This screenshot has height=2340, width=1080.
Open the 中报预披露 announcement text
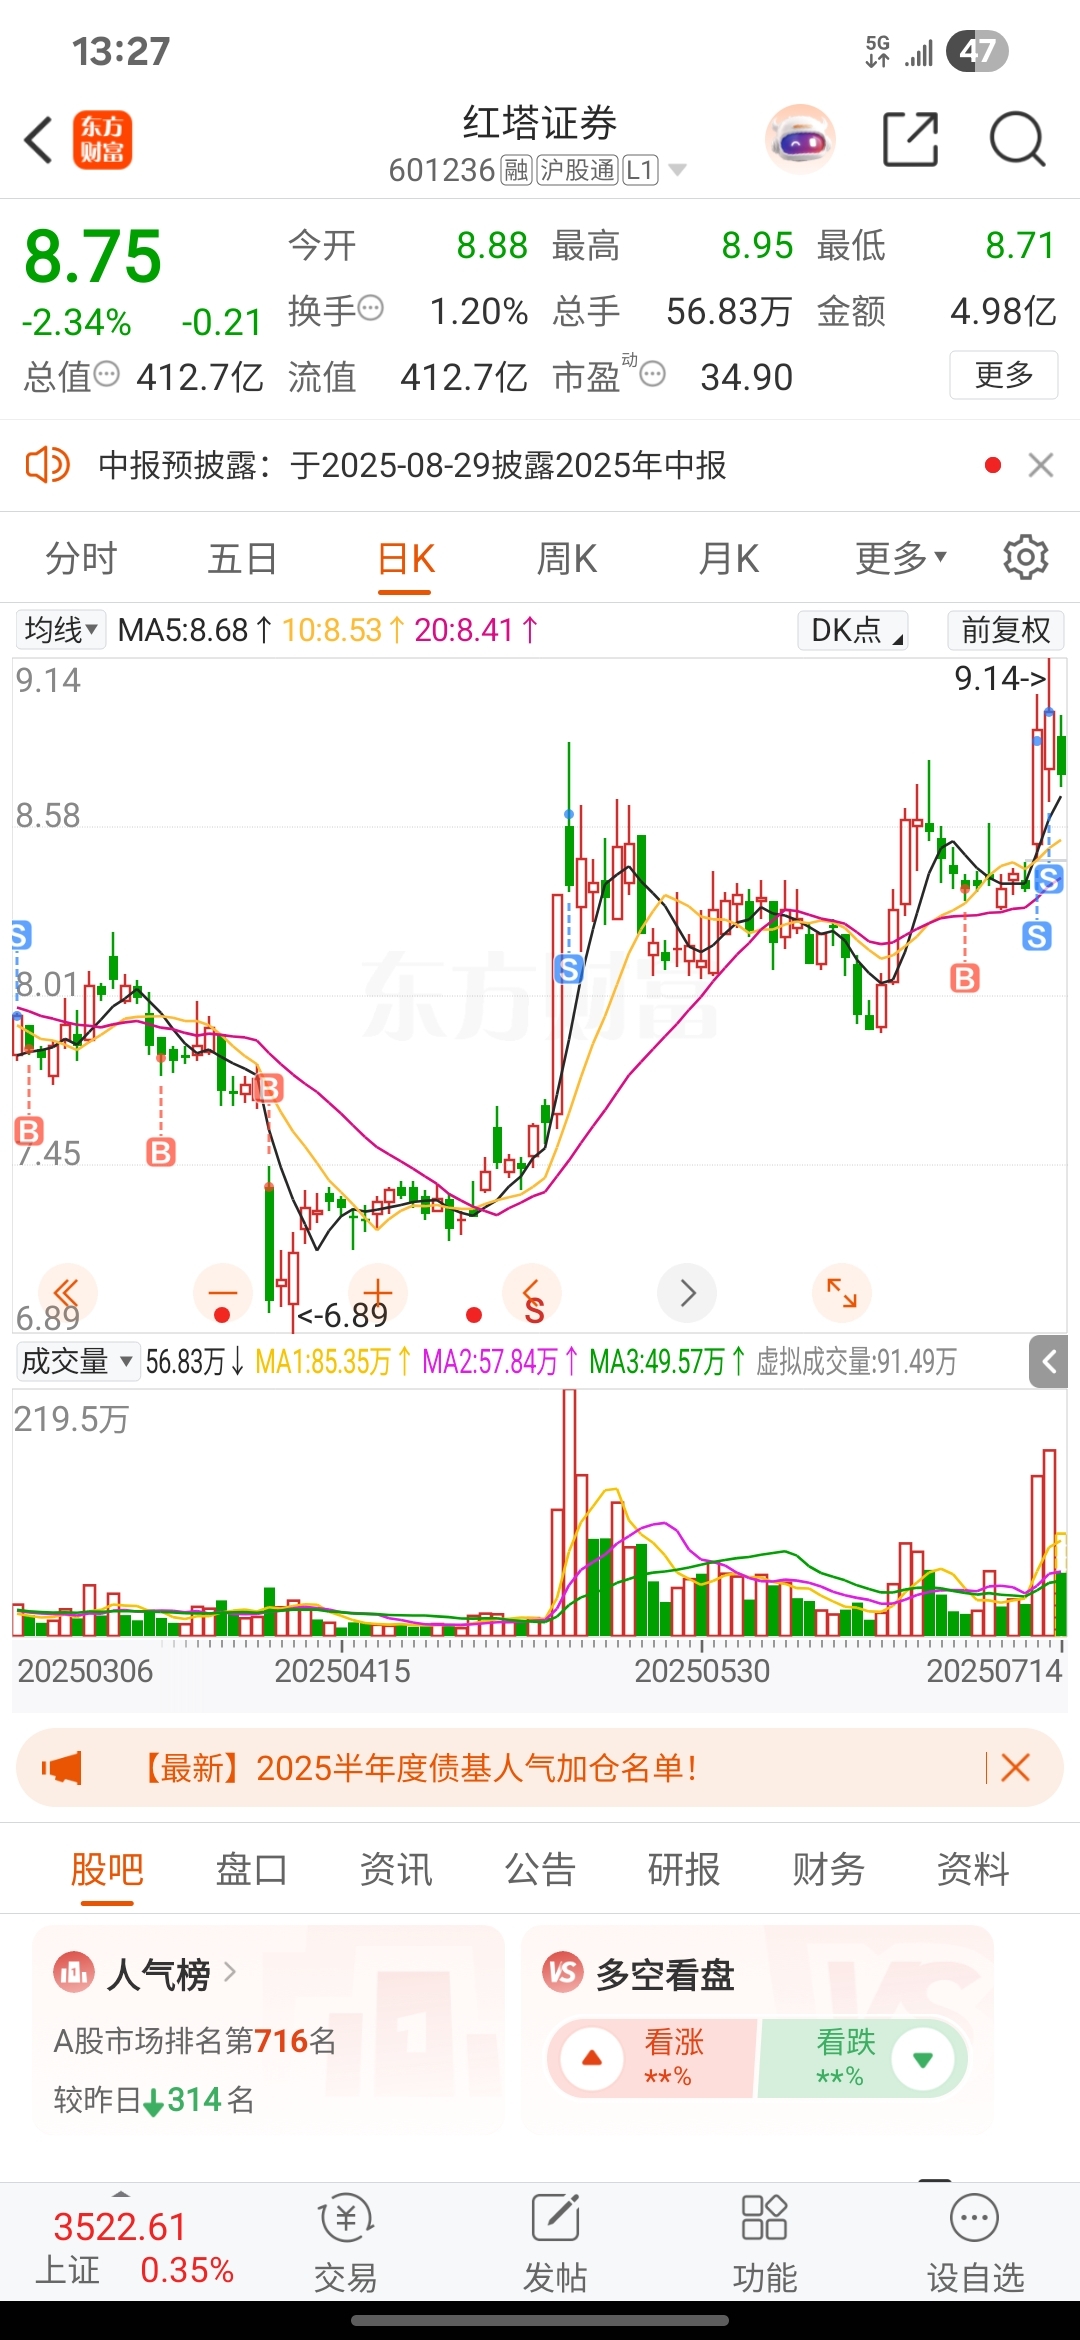point(412,465)
